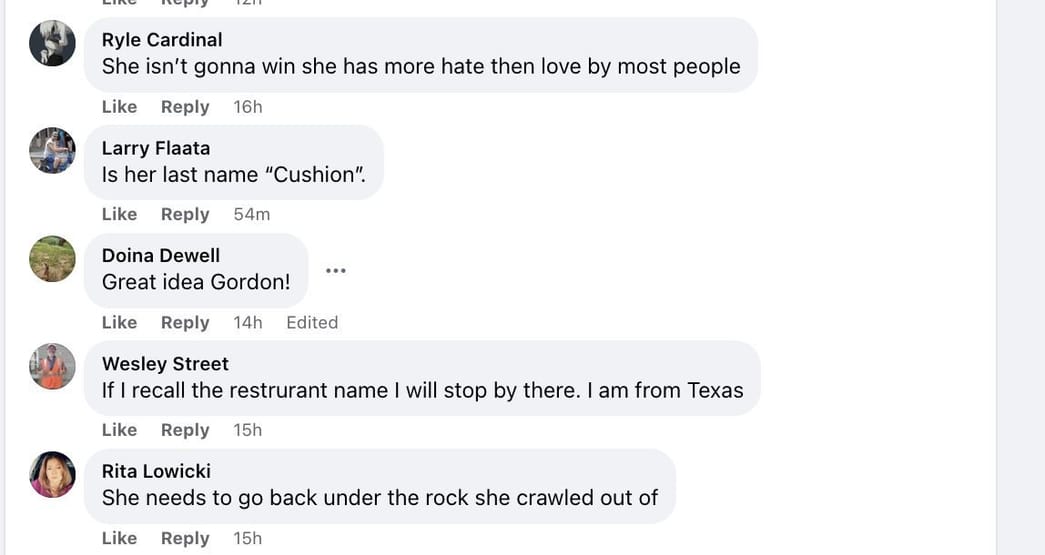Click Larry Flaata's avatar

click(x=53, y=151)
